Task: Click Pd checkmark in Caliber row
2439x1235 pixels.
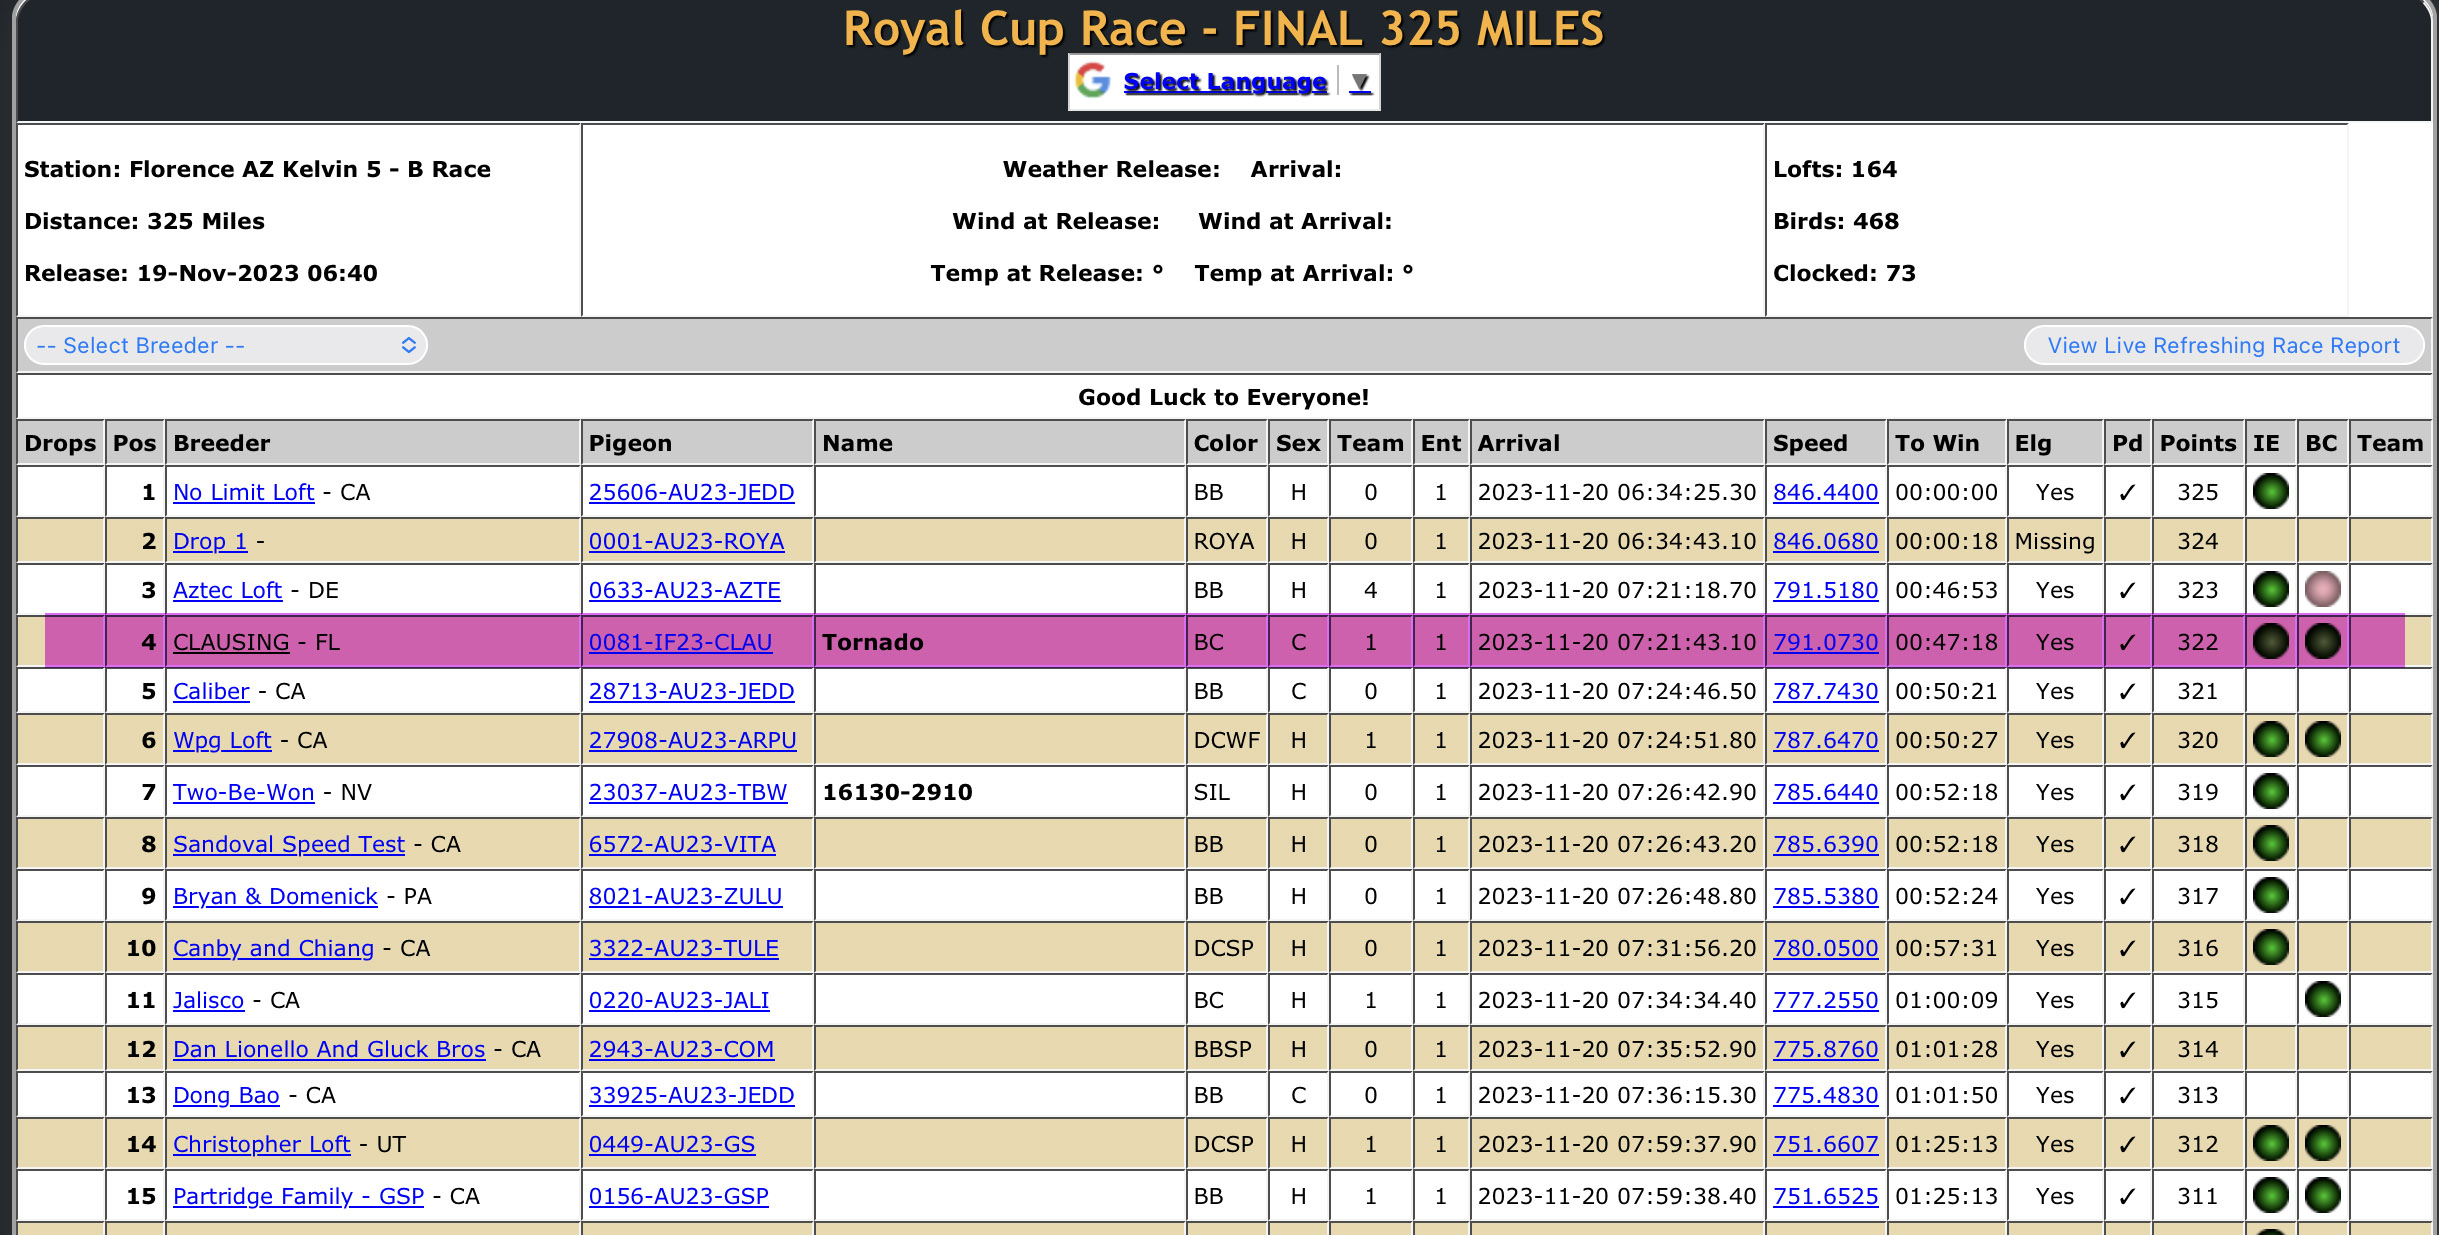Action: [2127, 691]
